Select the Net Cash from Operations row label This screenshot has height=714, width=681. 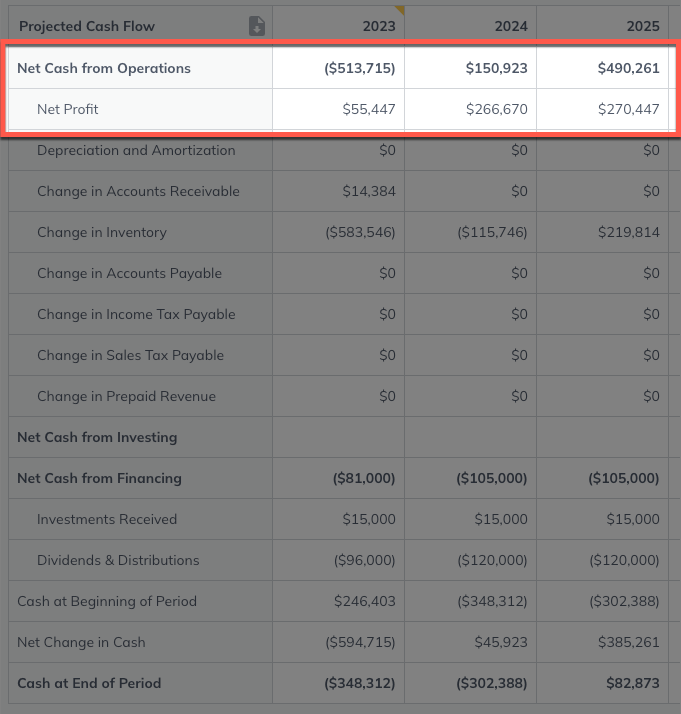pyautogui.click(x=104, y=68)
